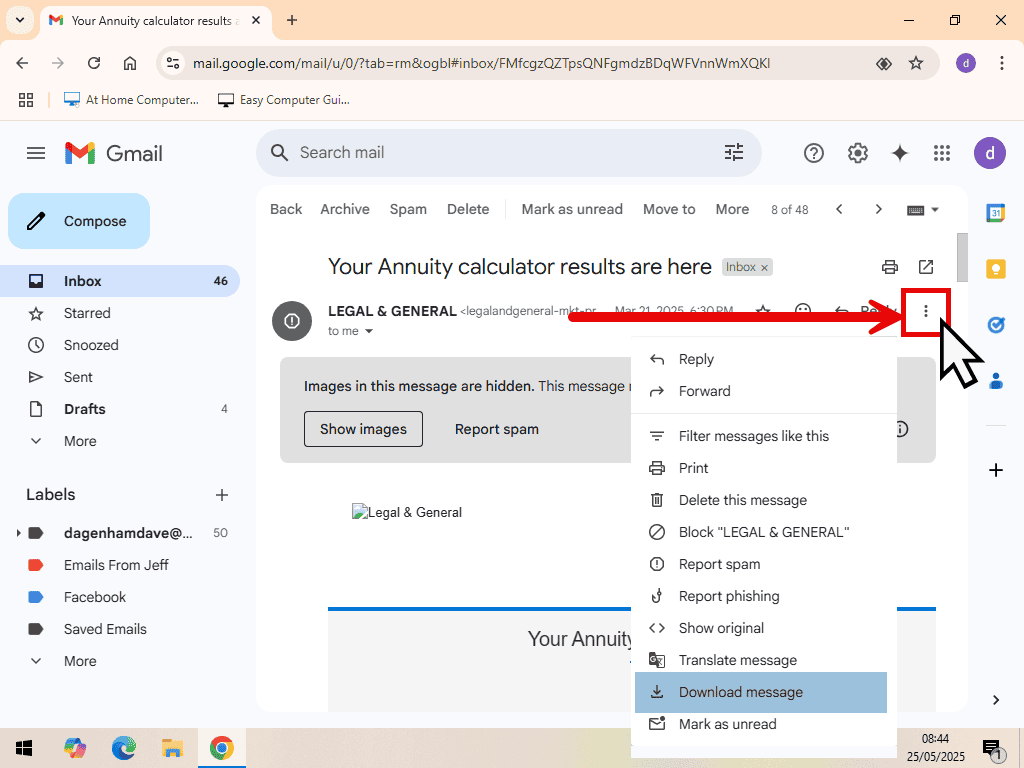Click email pane vertical scrollbar

pos(963,257)
